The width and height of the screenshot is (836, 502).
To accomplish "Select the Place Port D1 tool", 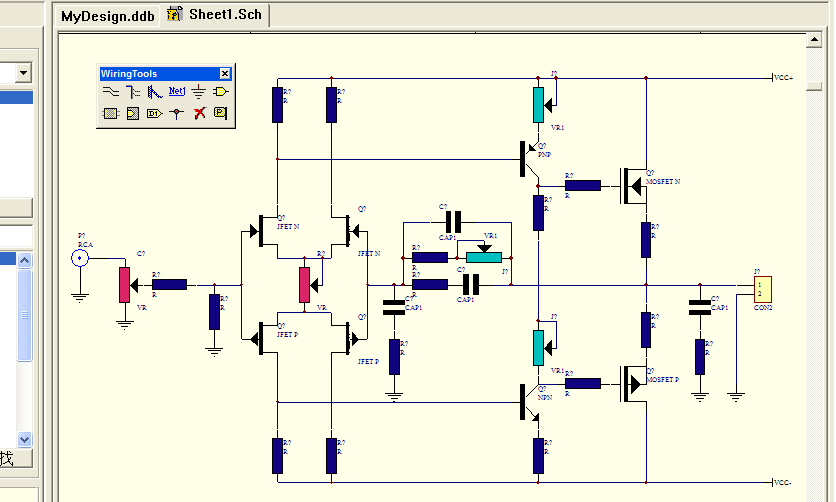I will [155, 114].
